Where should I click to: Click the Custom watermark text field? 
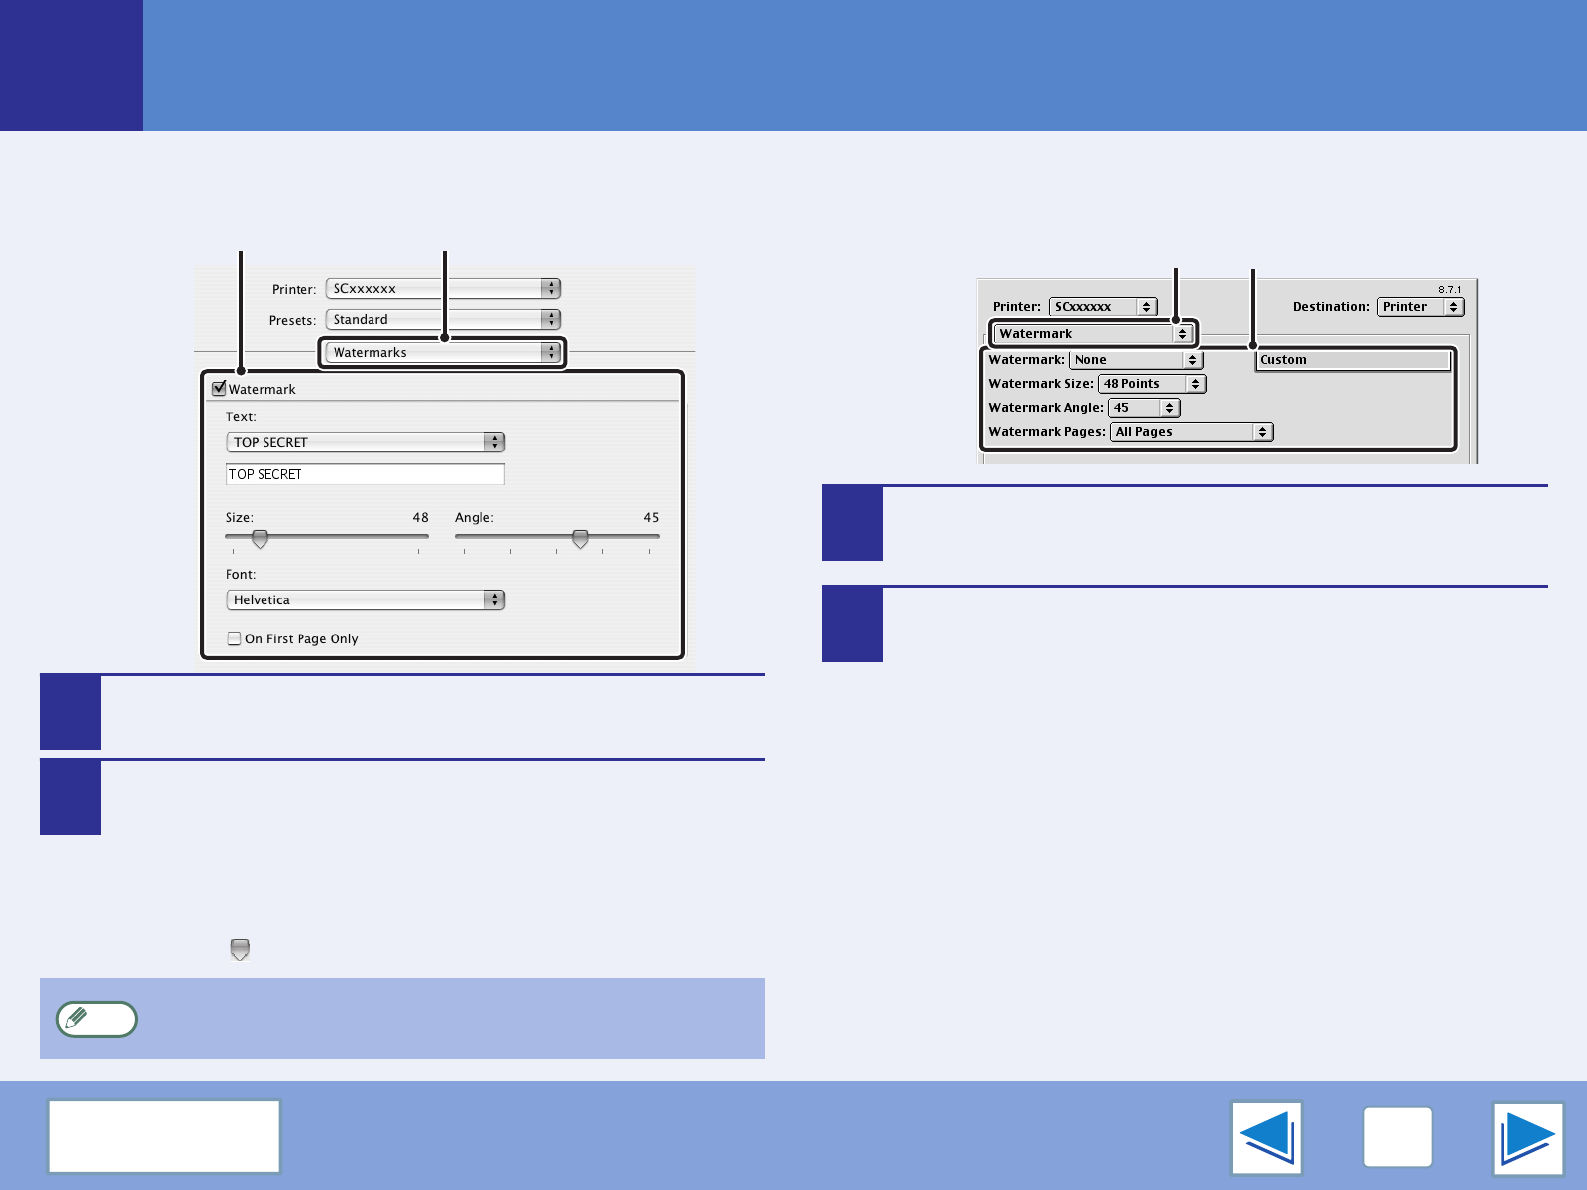tap(1353, 360)
